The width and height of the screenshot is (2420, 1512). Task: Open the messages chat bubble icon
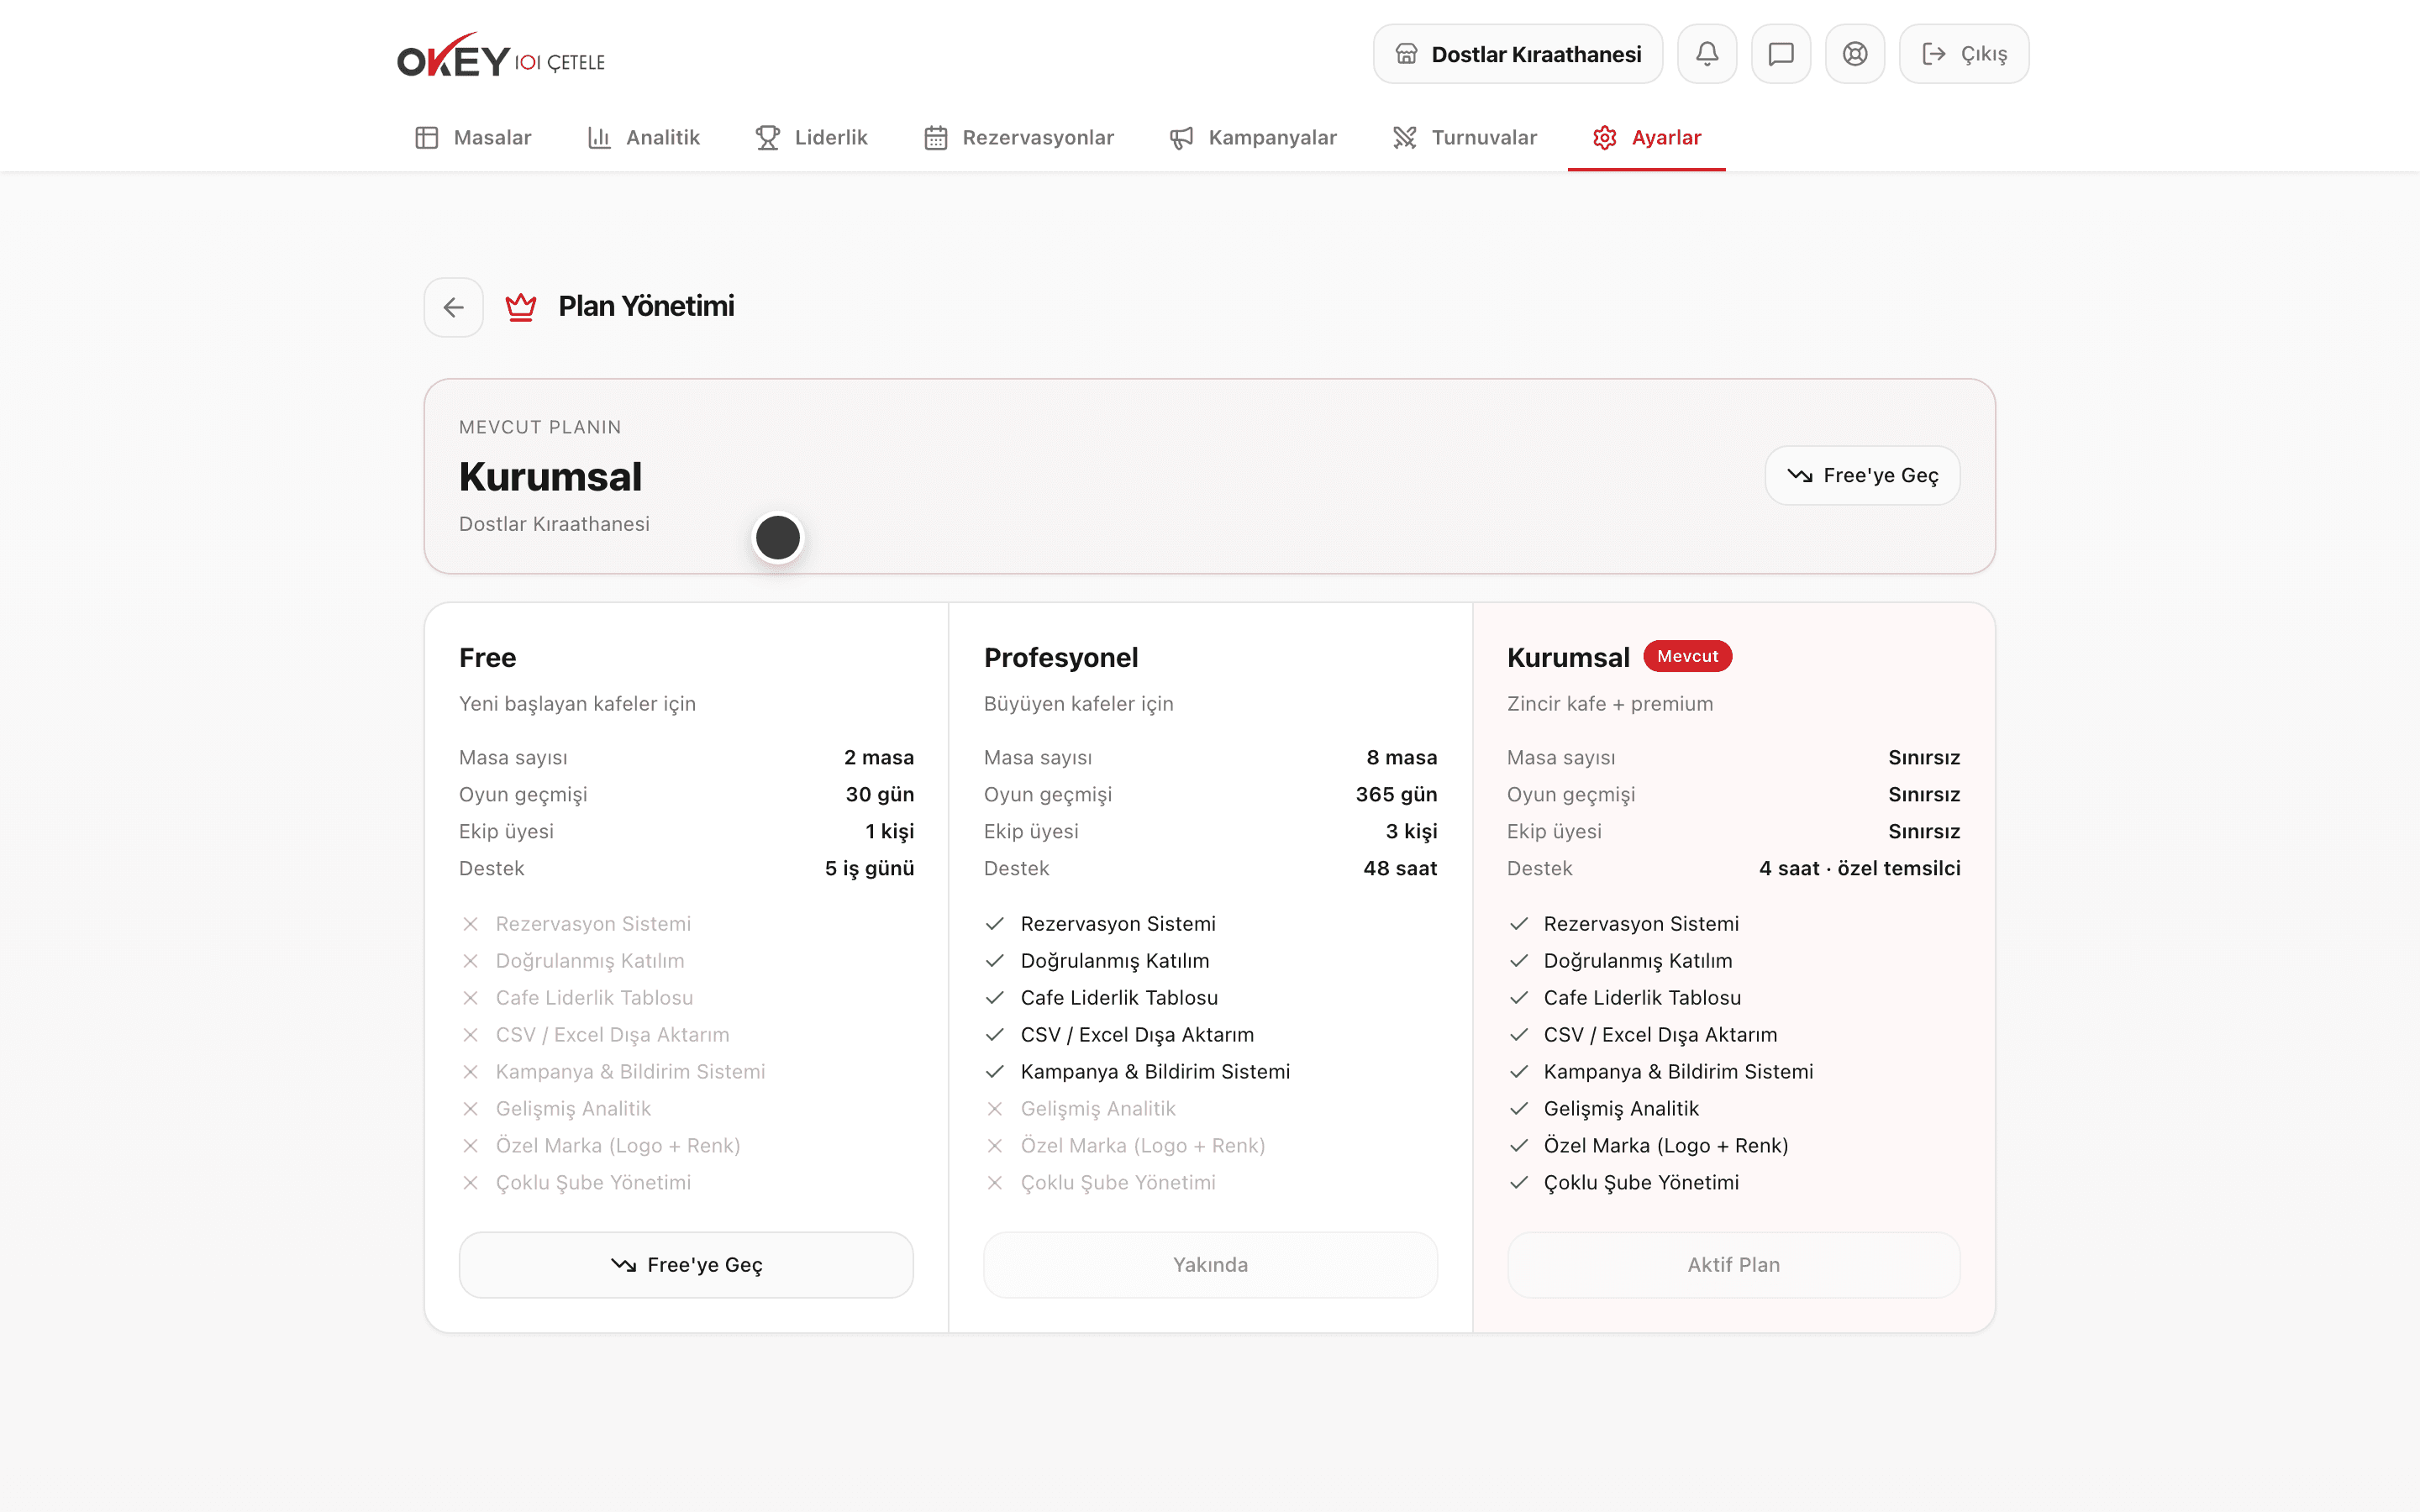(x=1781, y=54)
